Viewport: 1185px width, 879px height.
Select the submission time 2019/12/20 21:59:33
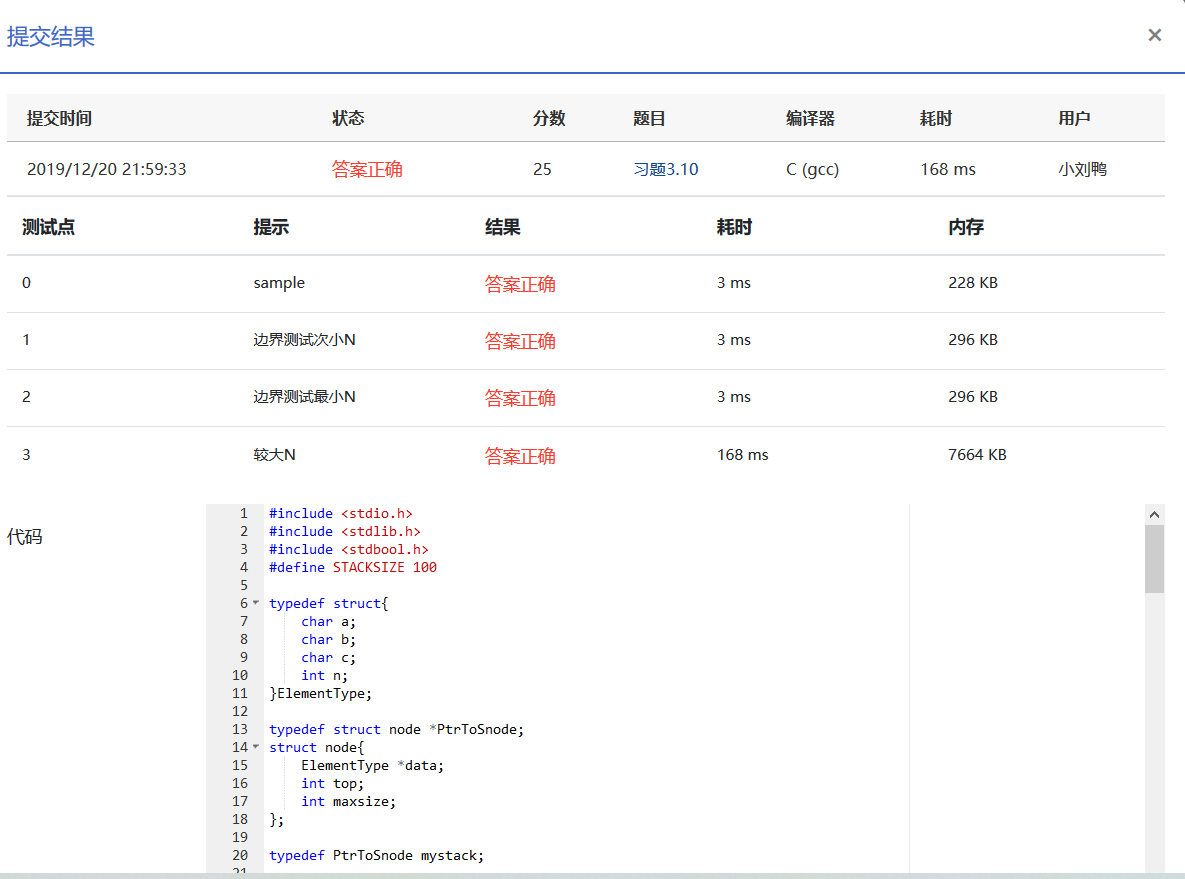point(107,169)
